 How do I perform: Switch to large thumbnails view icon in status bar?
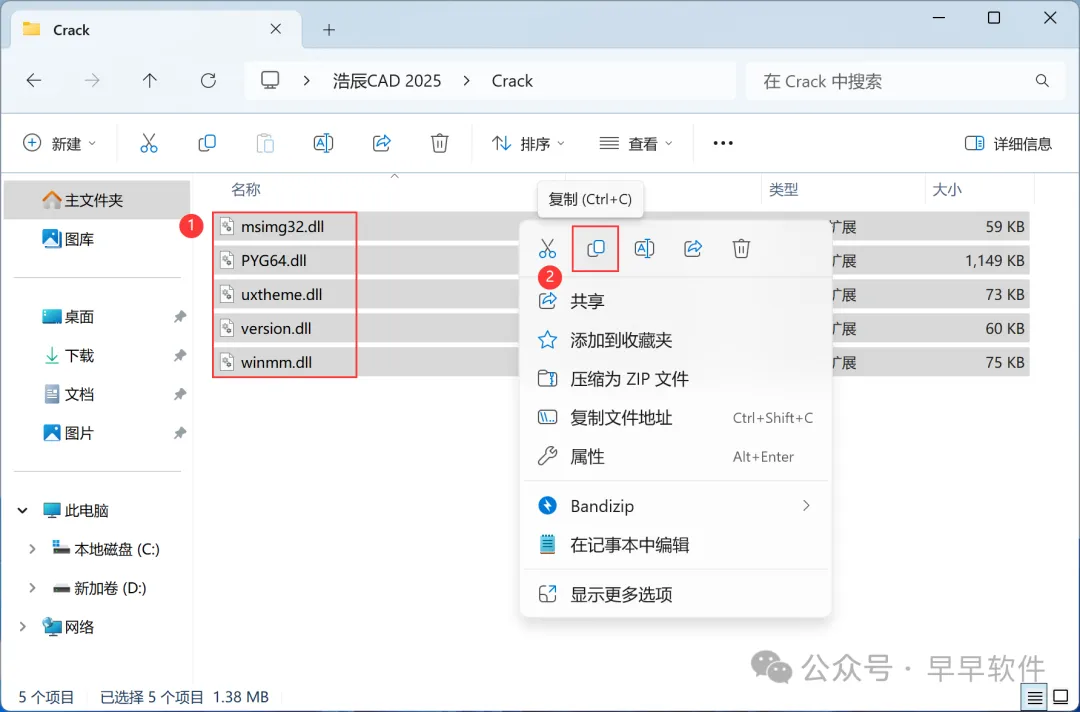1061,698
